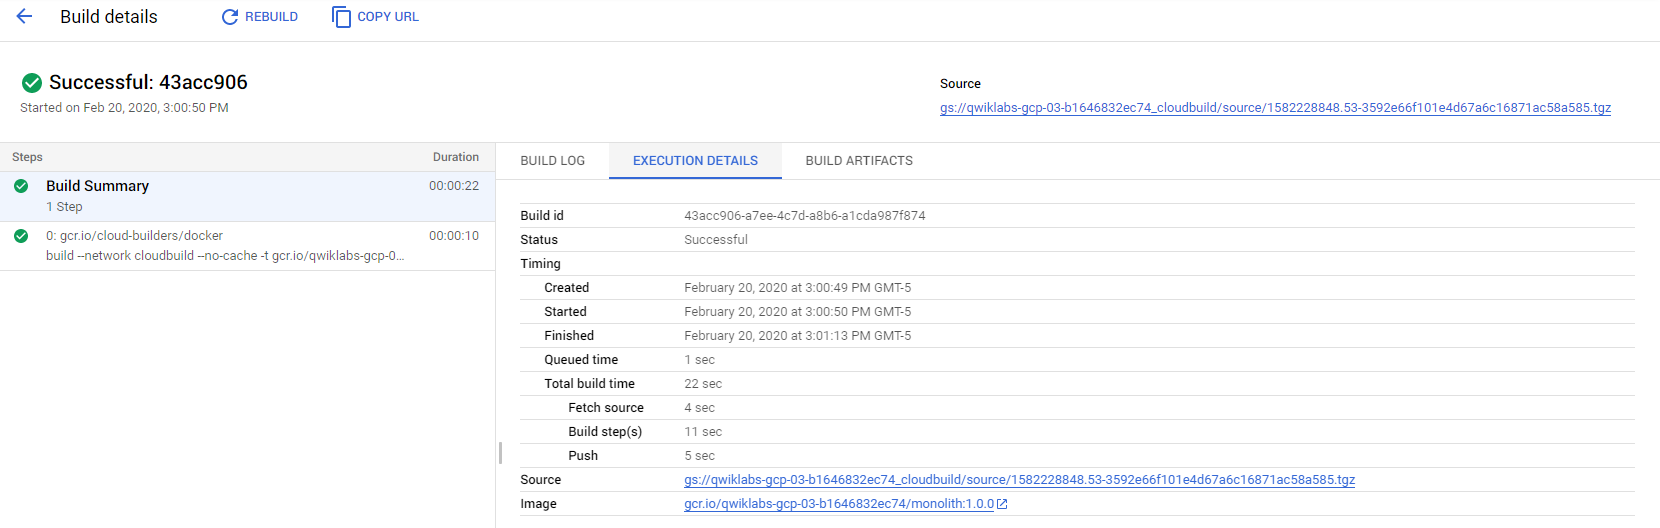Click the green success checkmark beside build title
The height and width of the screenshot is (528, 1660).
point(32,83)
